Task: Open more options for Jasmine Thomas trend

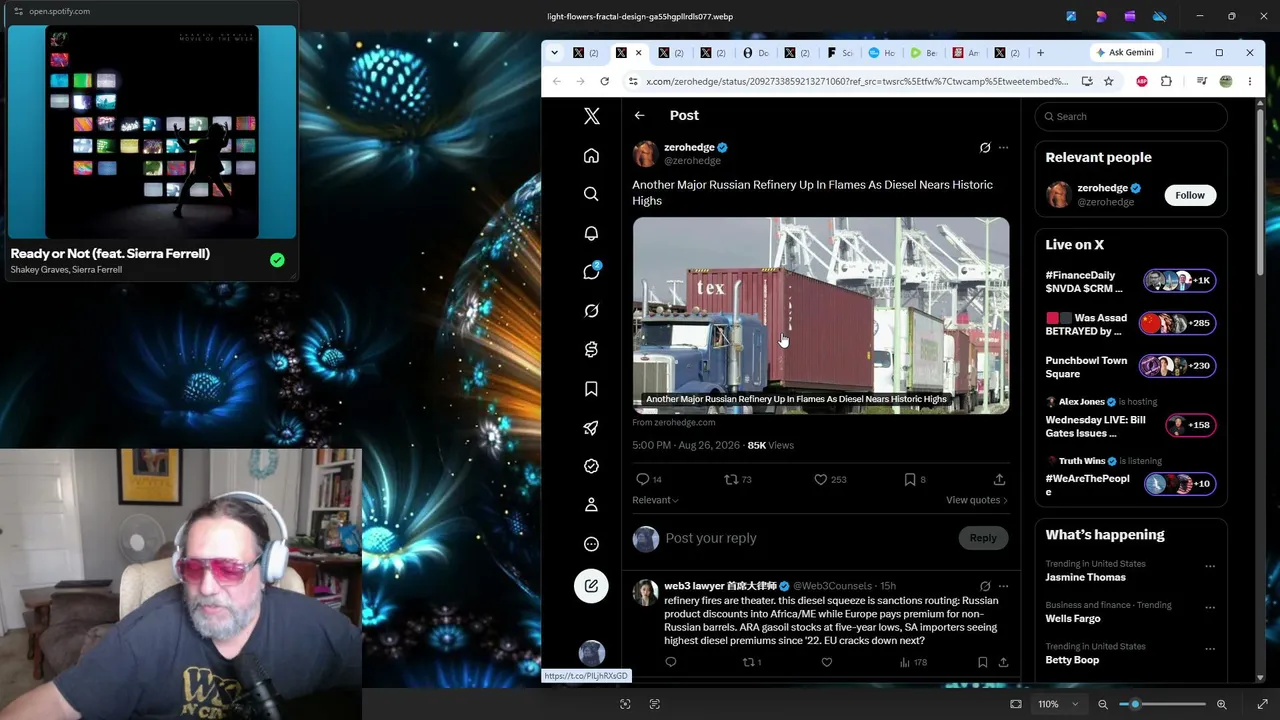Action: click(x=1210, y=566)
